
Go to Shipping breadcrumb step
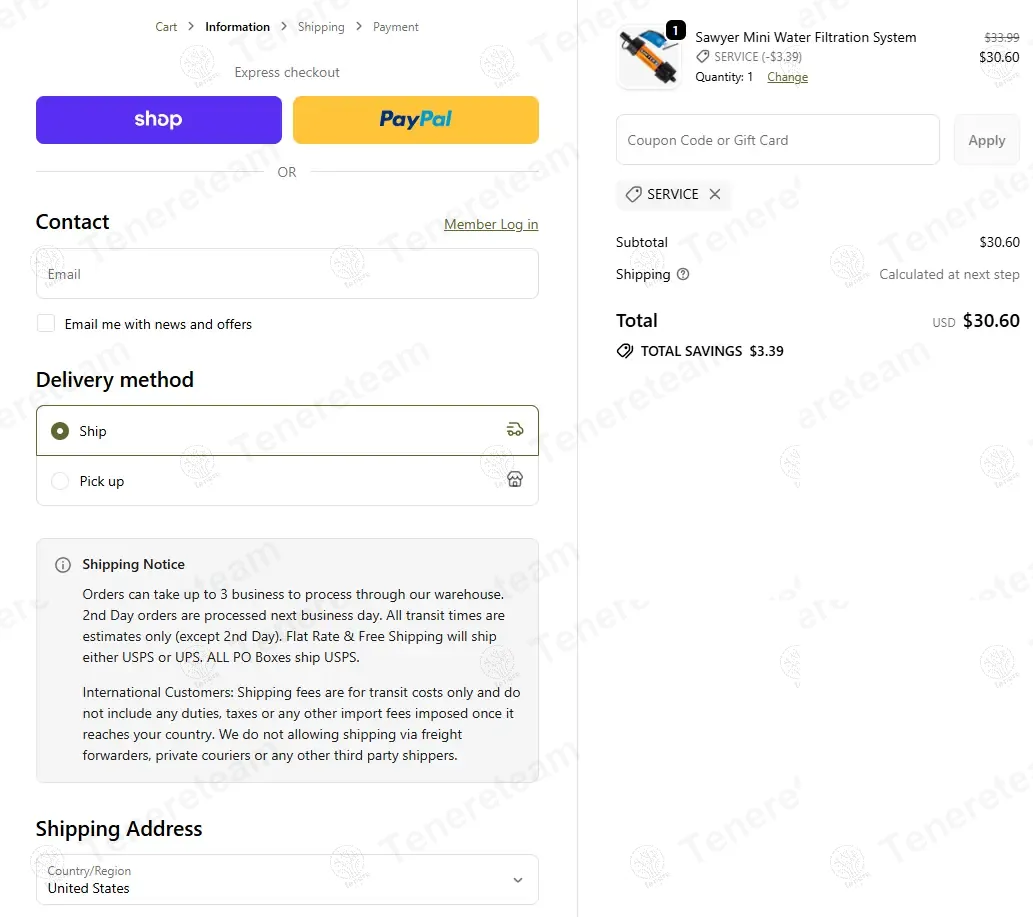tap(321, 27)
